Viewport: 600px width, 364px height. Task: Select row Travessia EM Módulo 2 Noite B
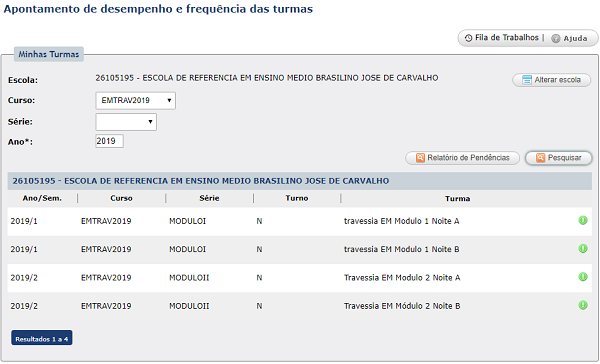point(300,306)
